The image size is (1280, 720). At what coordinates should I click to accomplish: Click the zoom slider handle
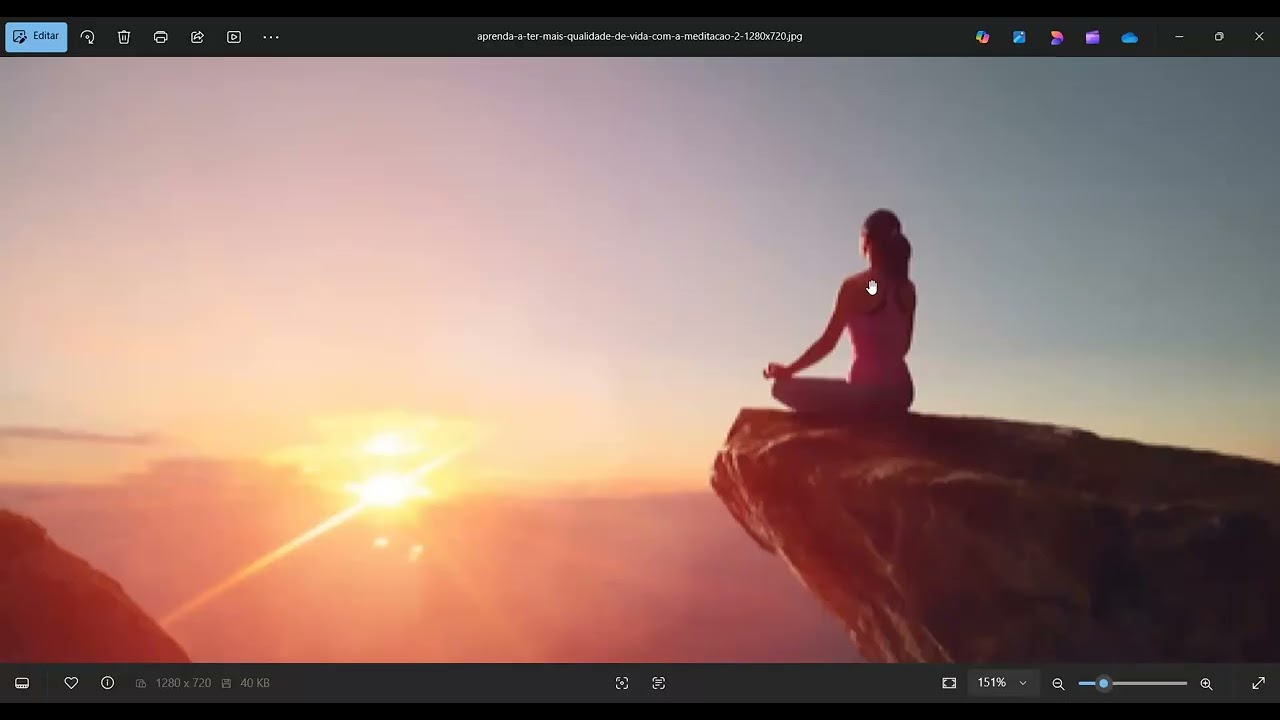point(1103,683)
